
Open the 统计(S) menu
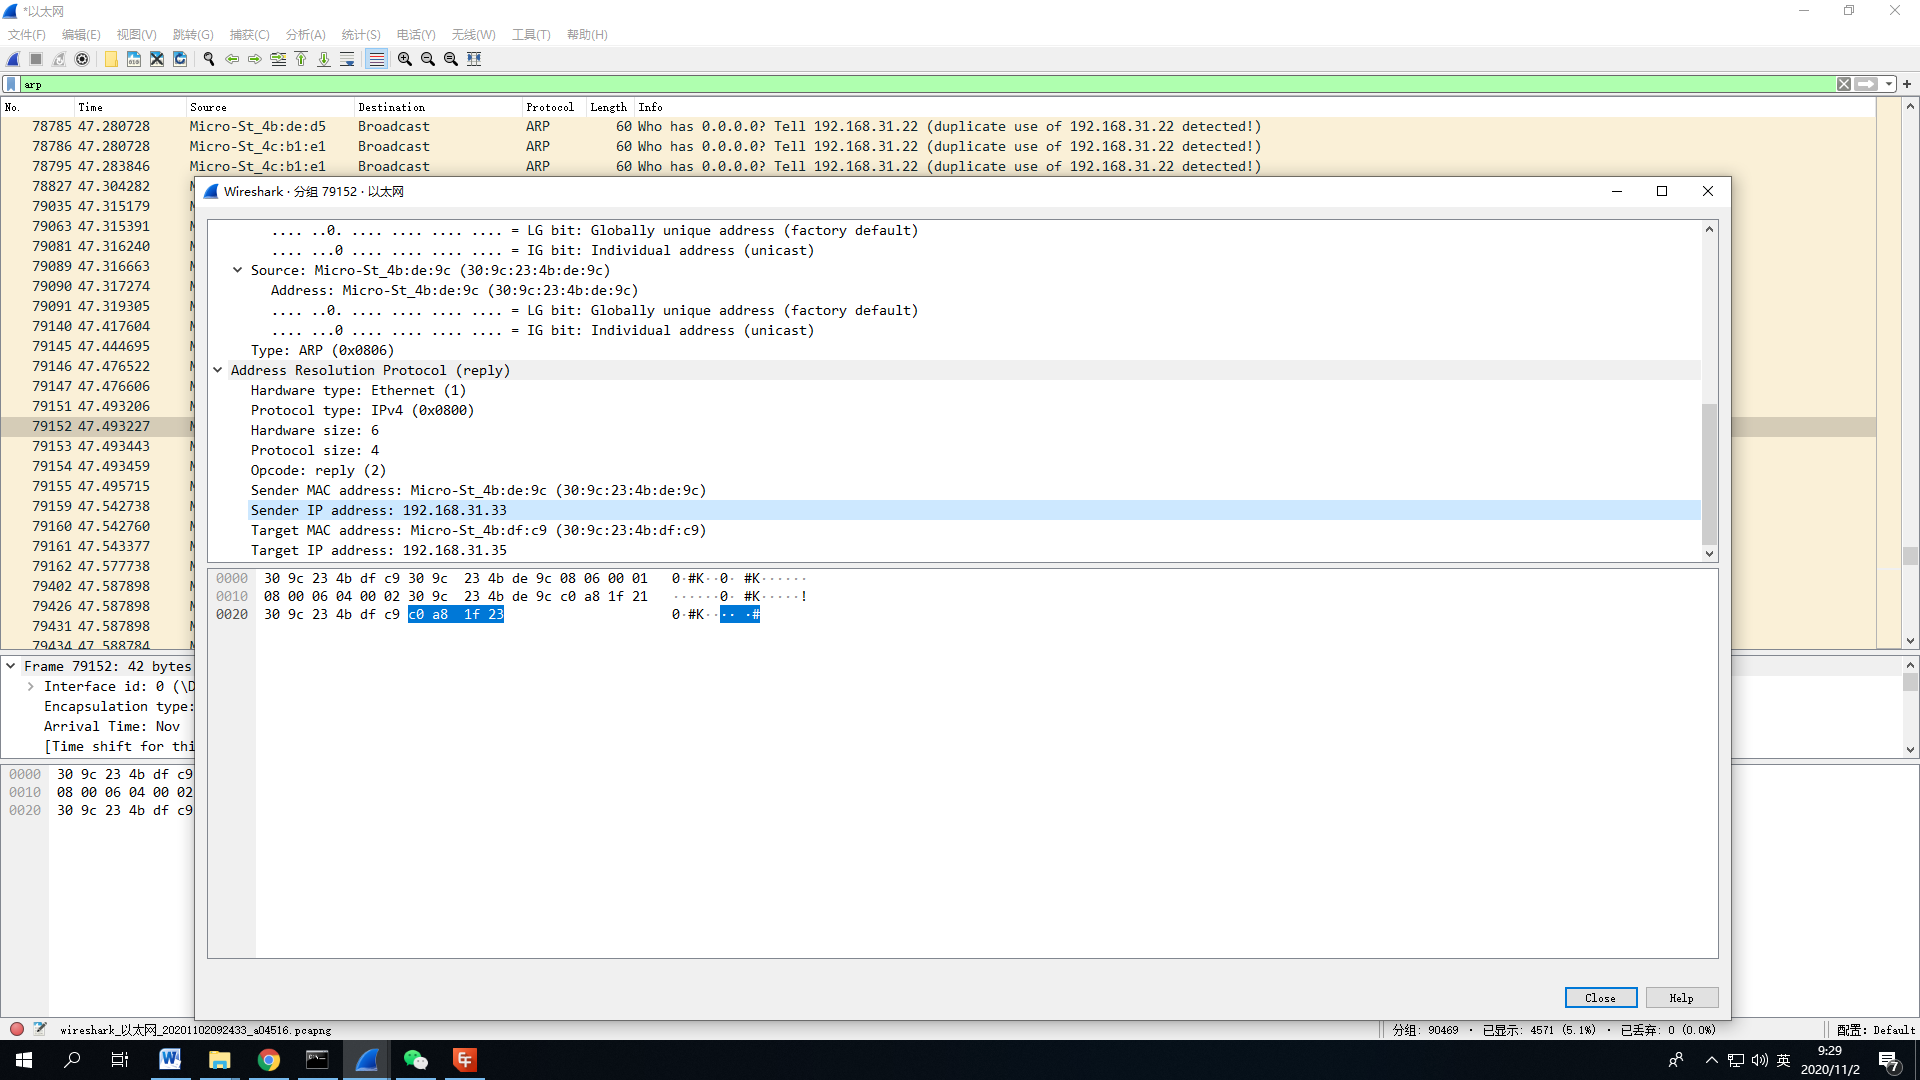[360, 34]
